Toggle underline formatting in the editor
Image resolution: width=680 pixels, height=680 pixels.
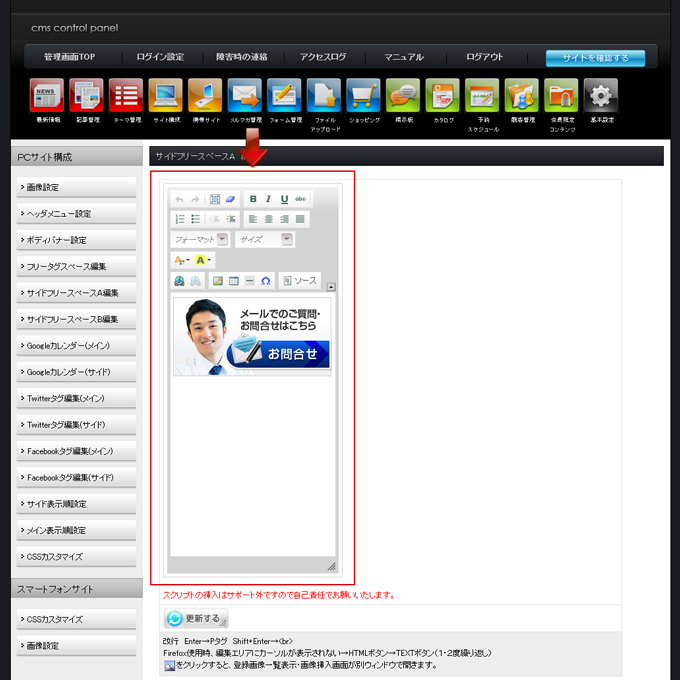click(284, 199)
